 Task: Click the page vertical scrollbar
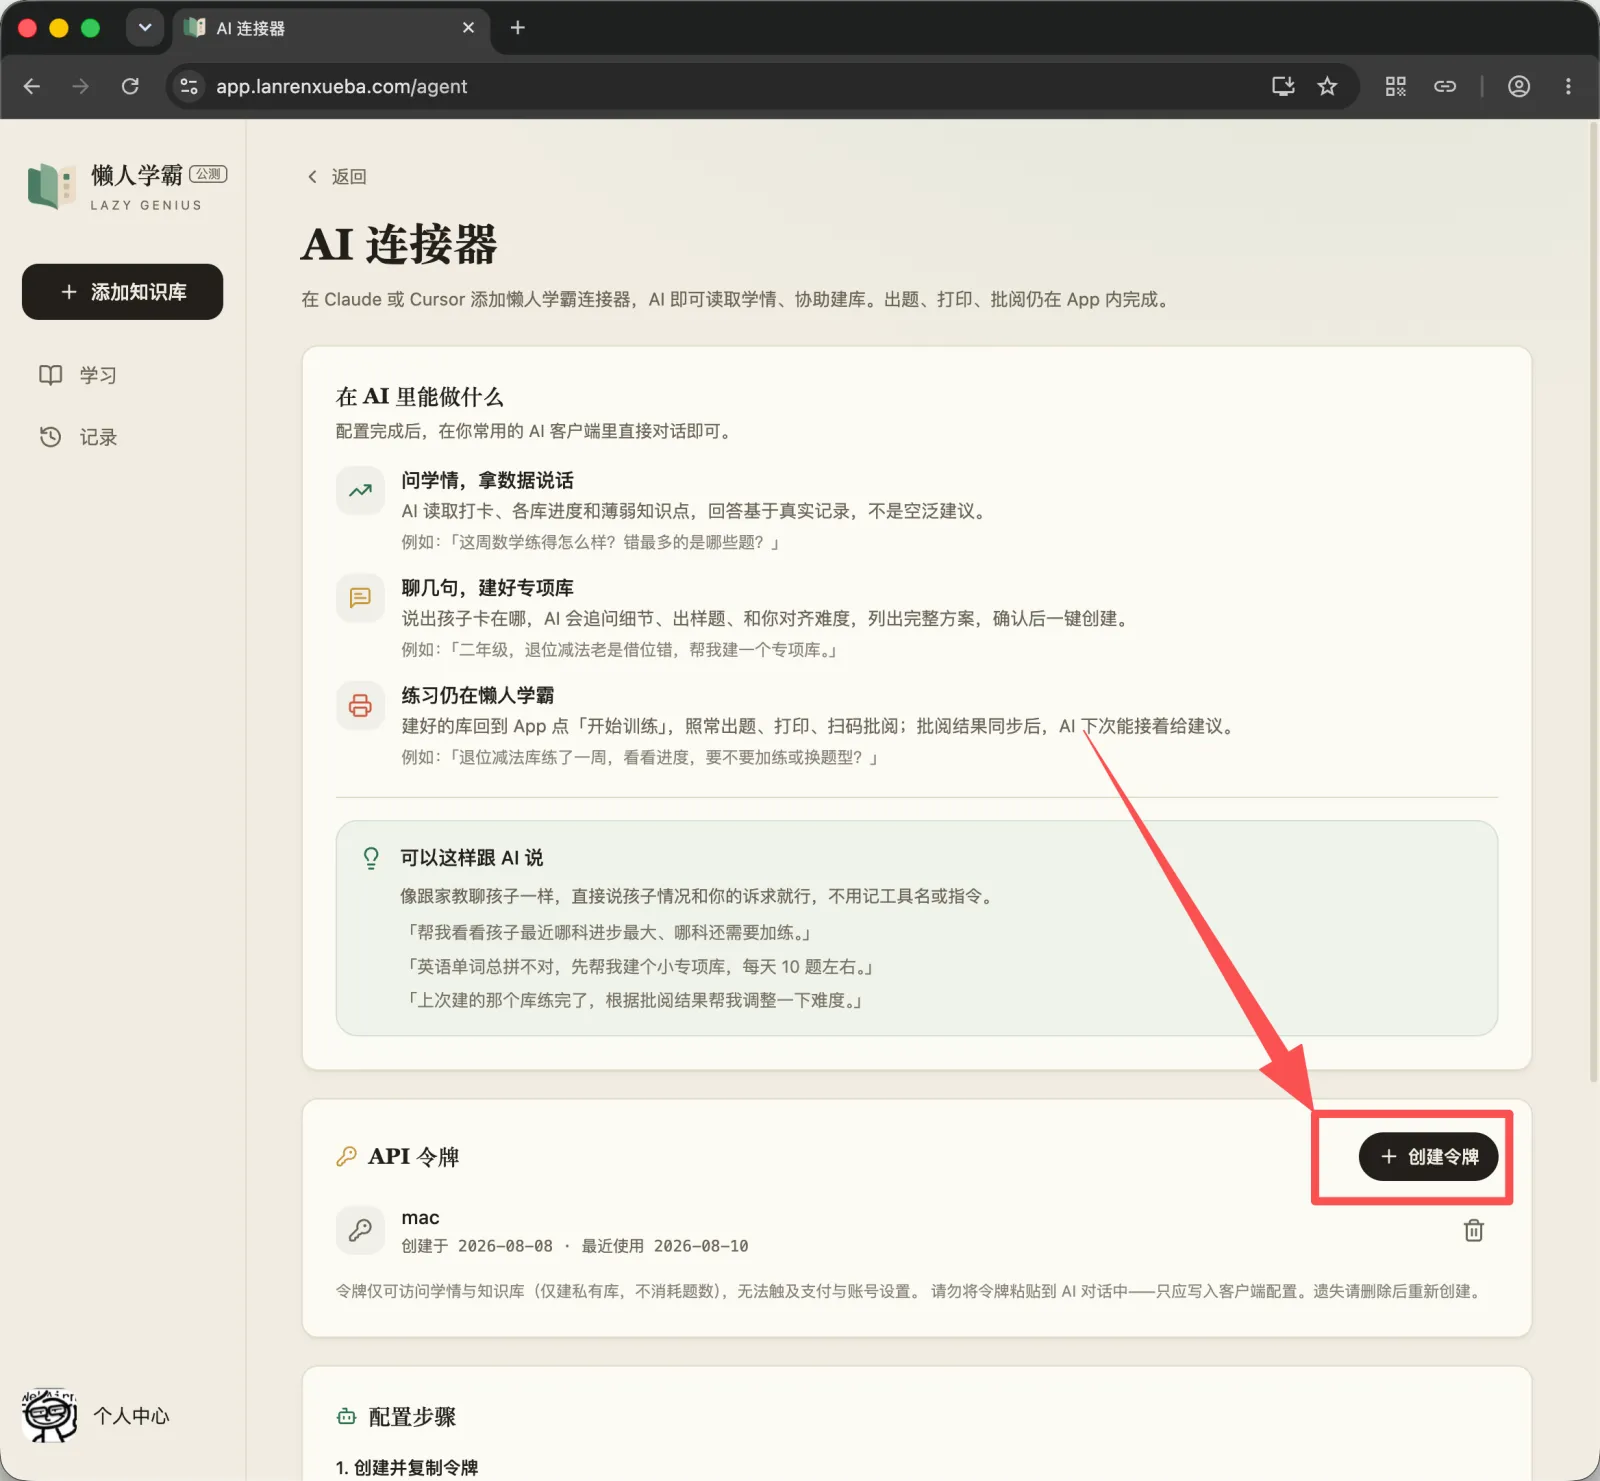1593,603
